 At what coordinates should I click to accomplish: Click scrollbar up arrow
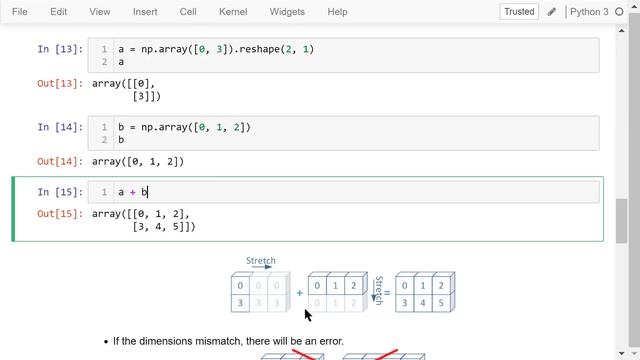[x=622, y=31]
